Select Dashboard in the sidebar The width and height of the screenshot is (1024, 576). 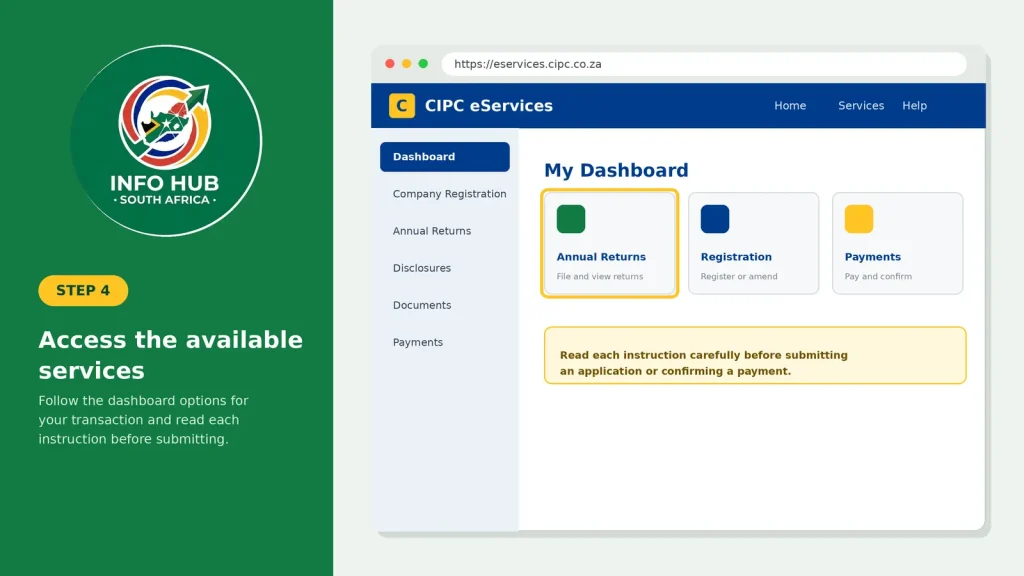[x=445, y=157]
